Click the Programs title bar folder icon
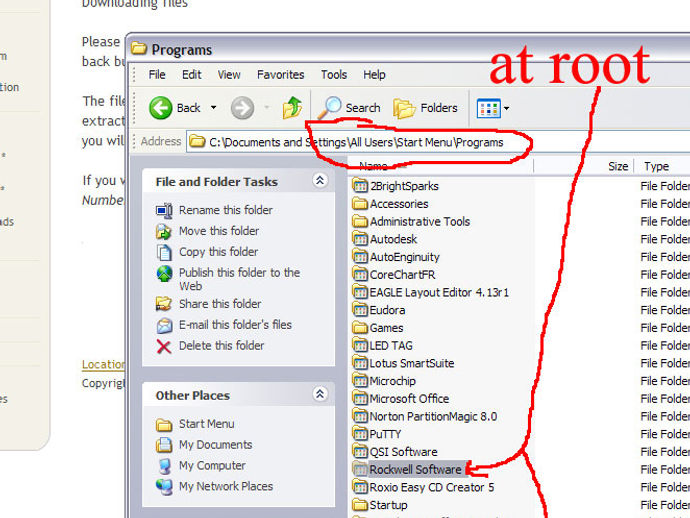This screenshot has width=690, height=518. [x=139, y=48]
